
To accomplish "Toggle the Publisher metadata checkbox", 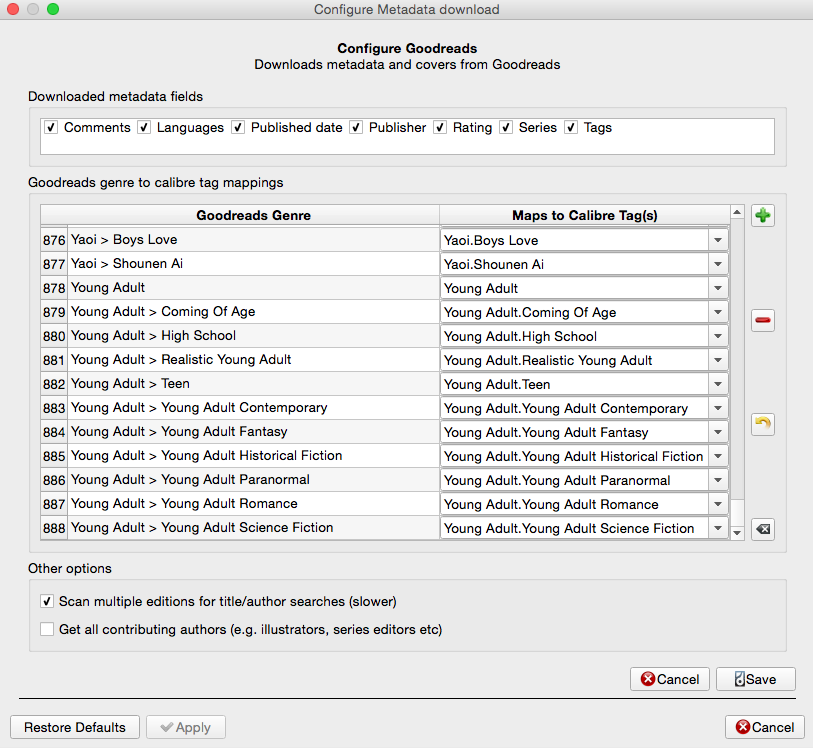I will click(356, 128).
